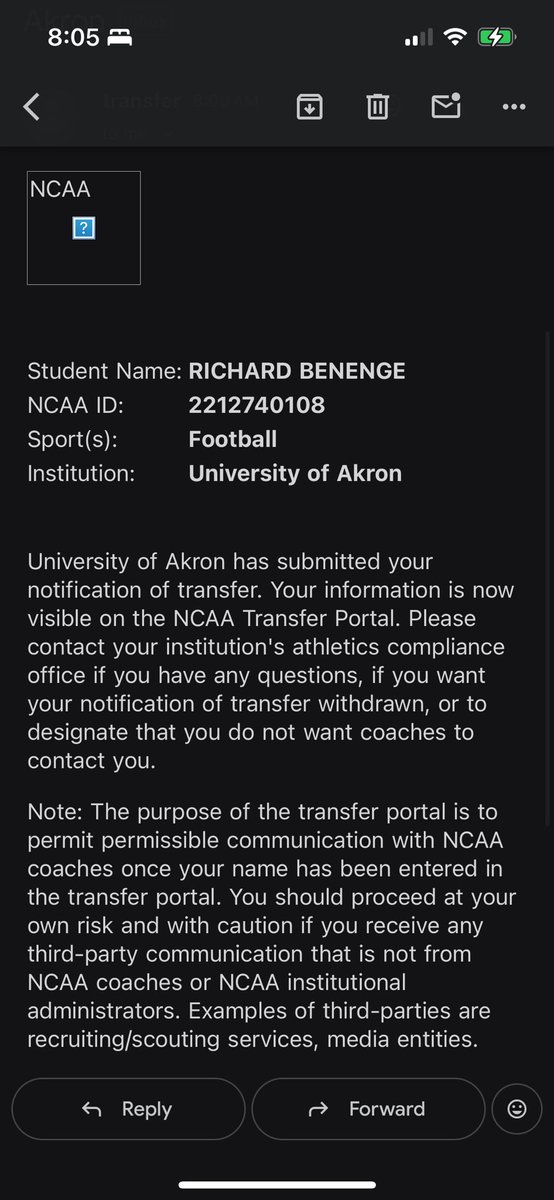Open the three-dot more options menu
Viewport: 554px width, 1200px height.
(x=514, y=106)
